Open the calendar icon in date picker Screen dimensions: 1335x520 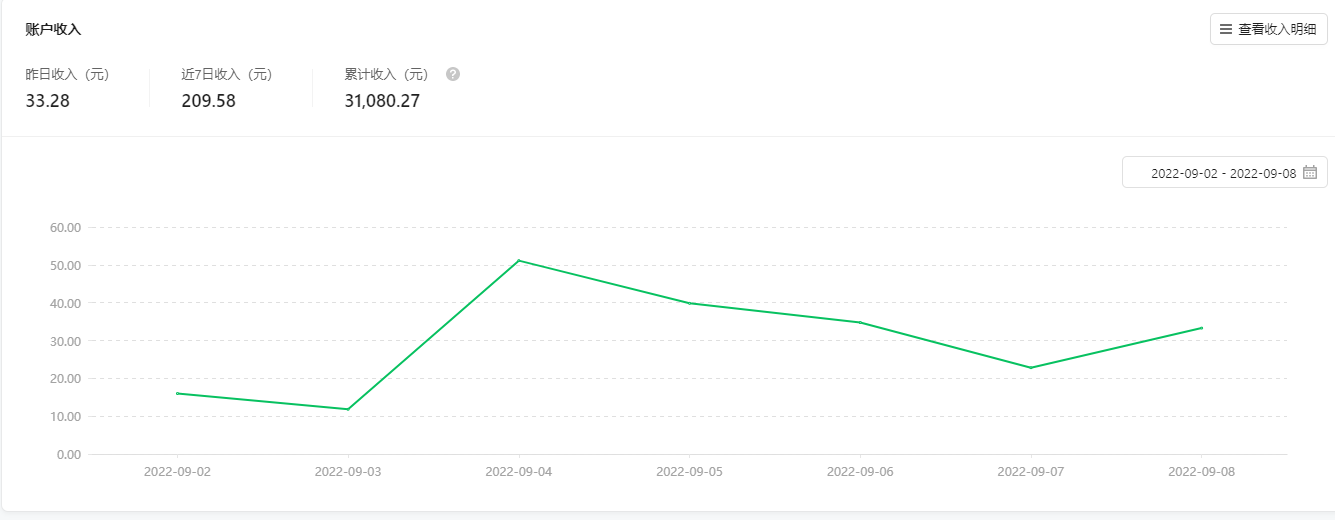point(1310,172)
